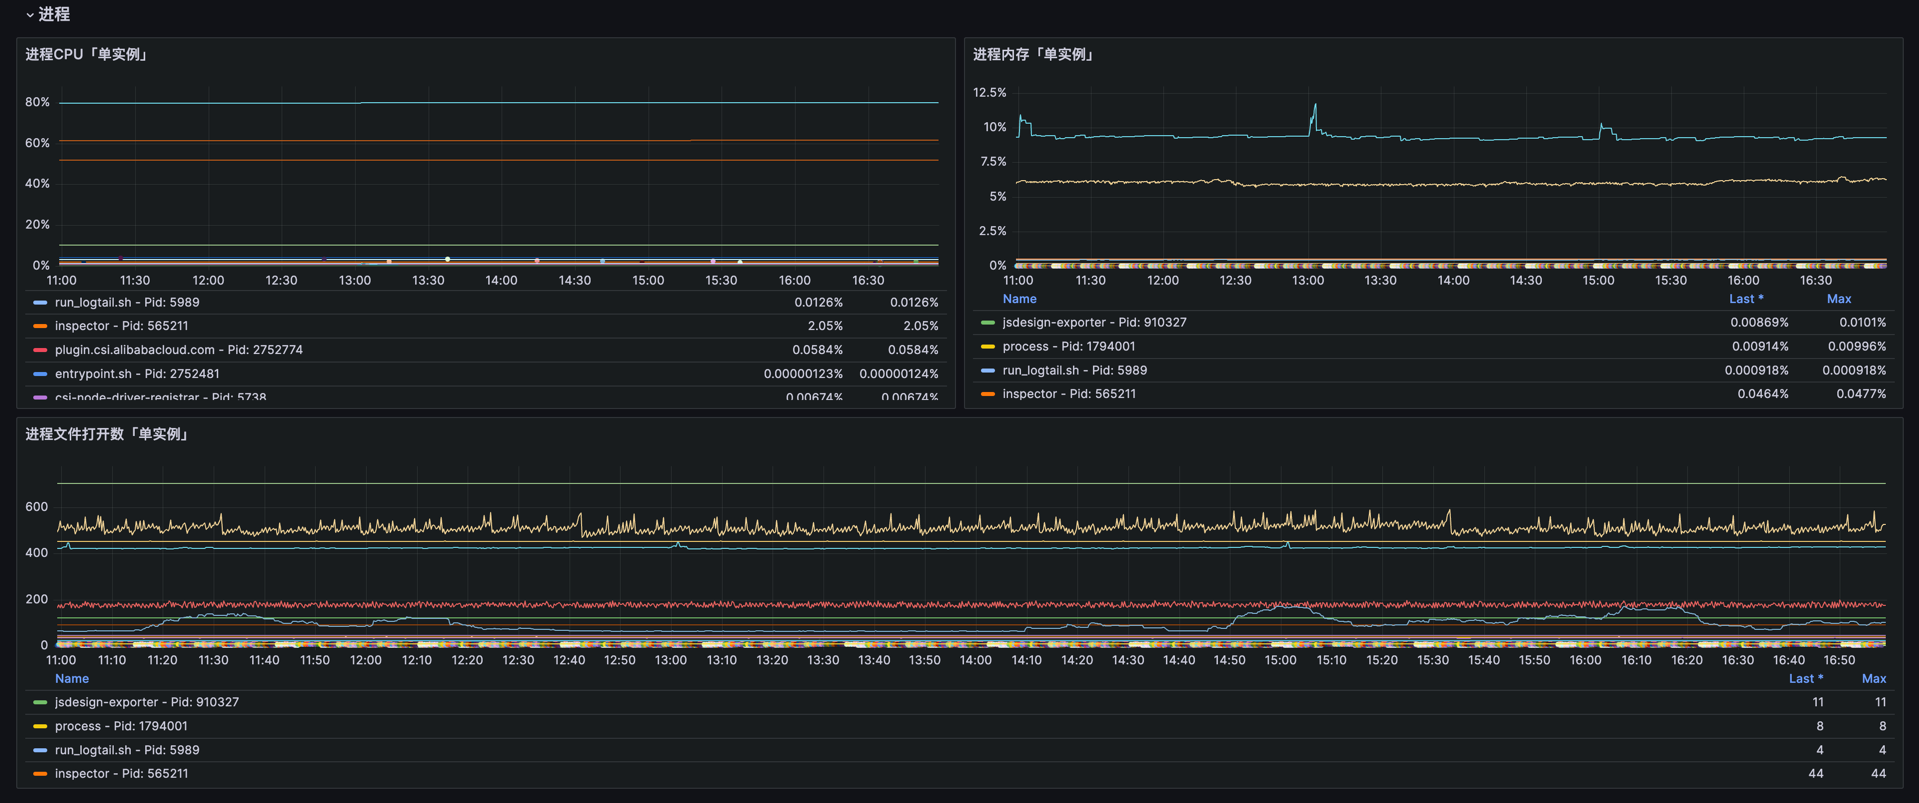The image size is (1919, 803).
Task: Toggle inspector series in memory panel legend
Action: coord(1068,394)
